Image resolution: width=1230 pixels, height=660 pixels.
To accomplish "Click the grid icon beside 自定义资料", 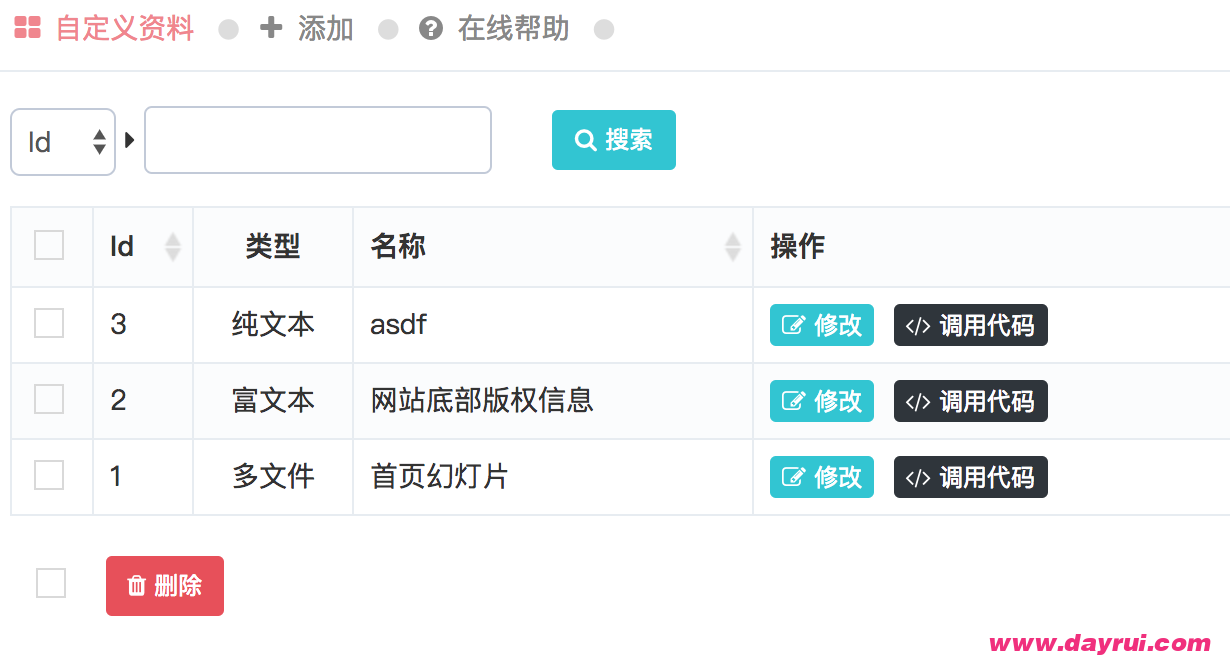I will point(27,28).
